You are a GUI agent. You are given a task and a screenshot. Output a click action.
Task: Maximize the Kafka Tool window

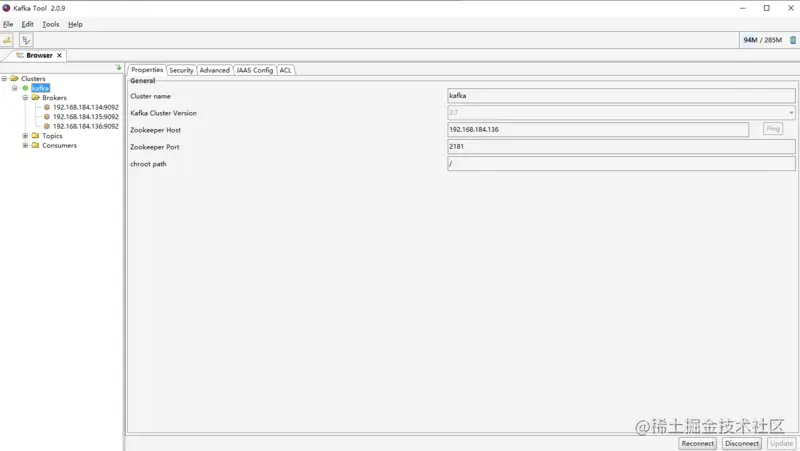click(x=766, y=8)
